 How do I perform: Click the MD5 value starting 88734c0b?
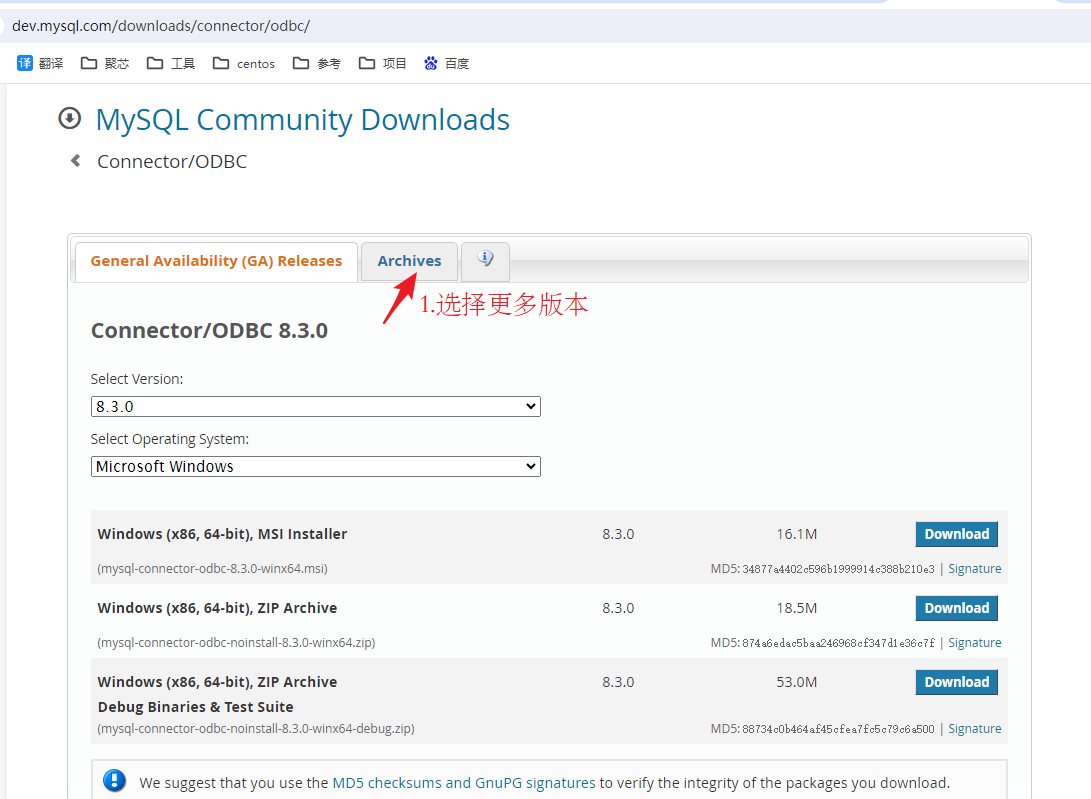(838, 729)
